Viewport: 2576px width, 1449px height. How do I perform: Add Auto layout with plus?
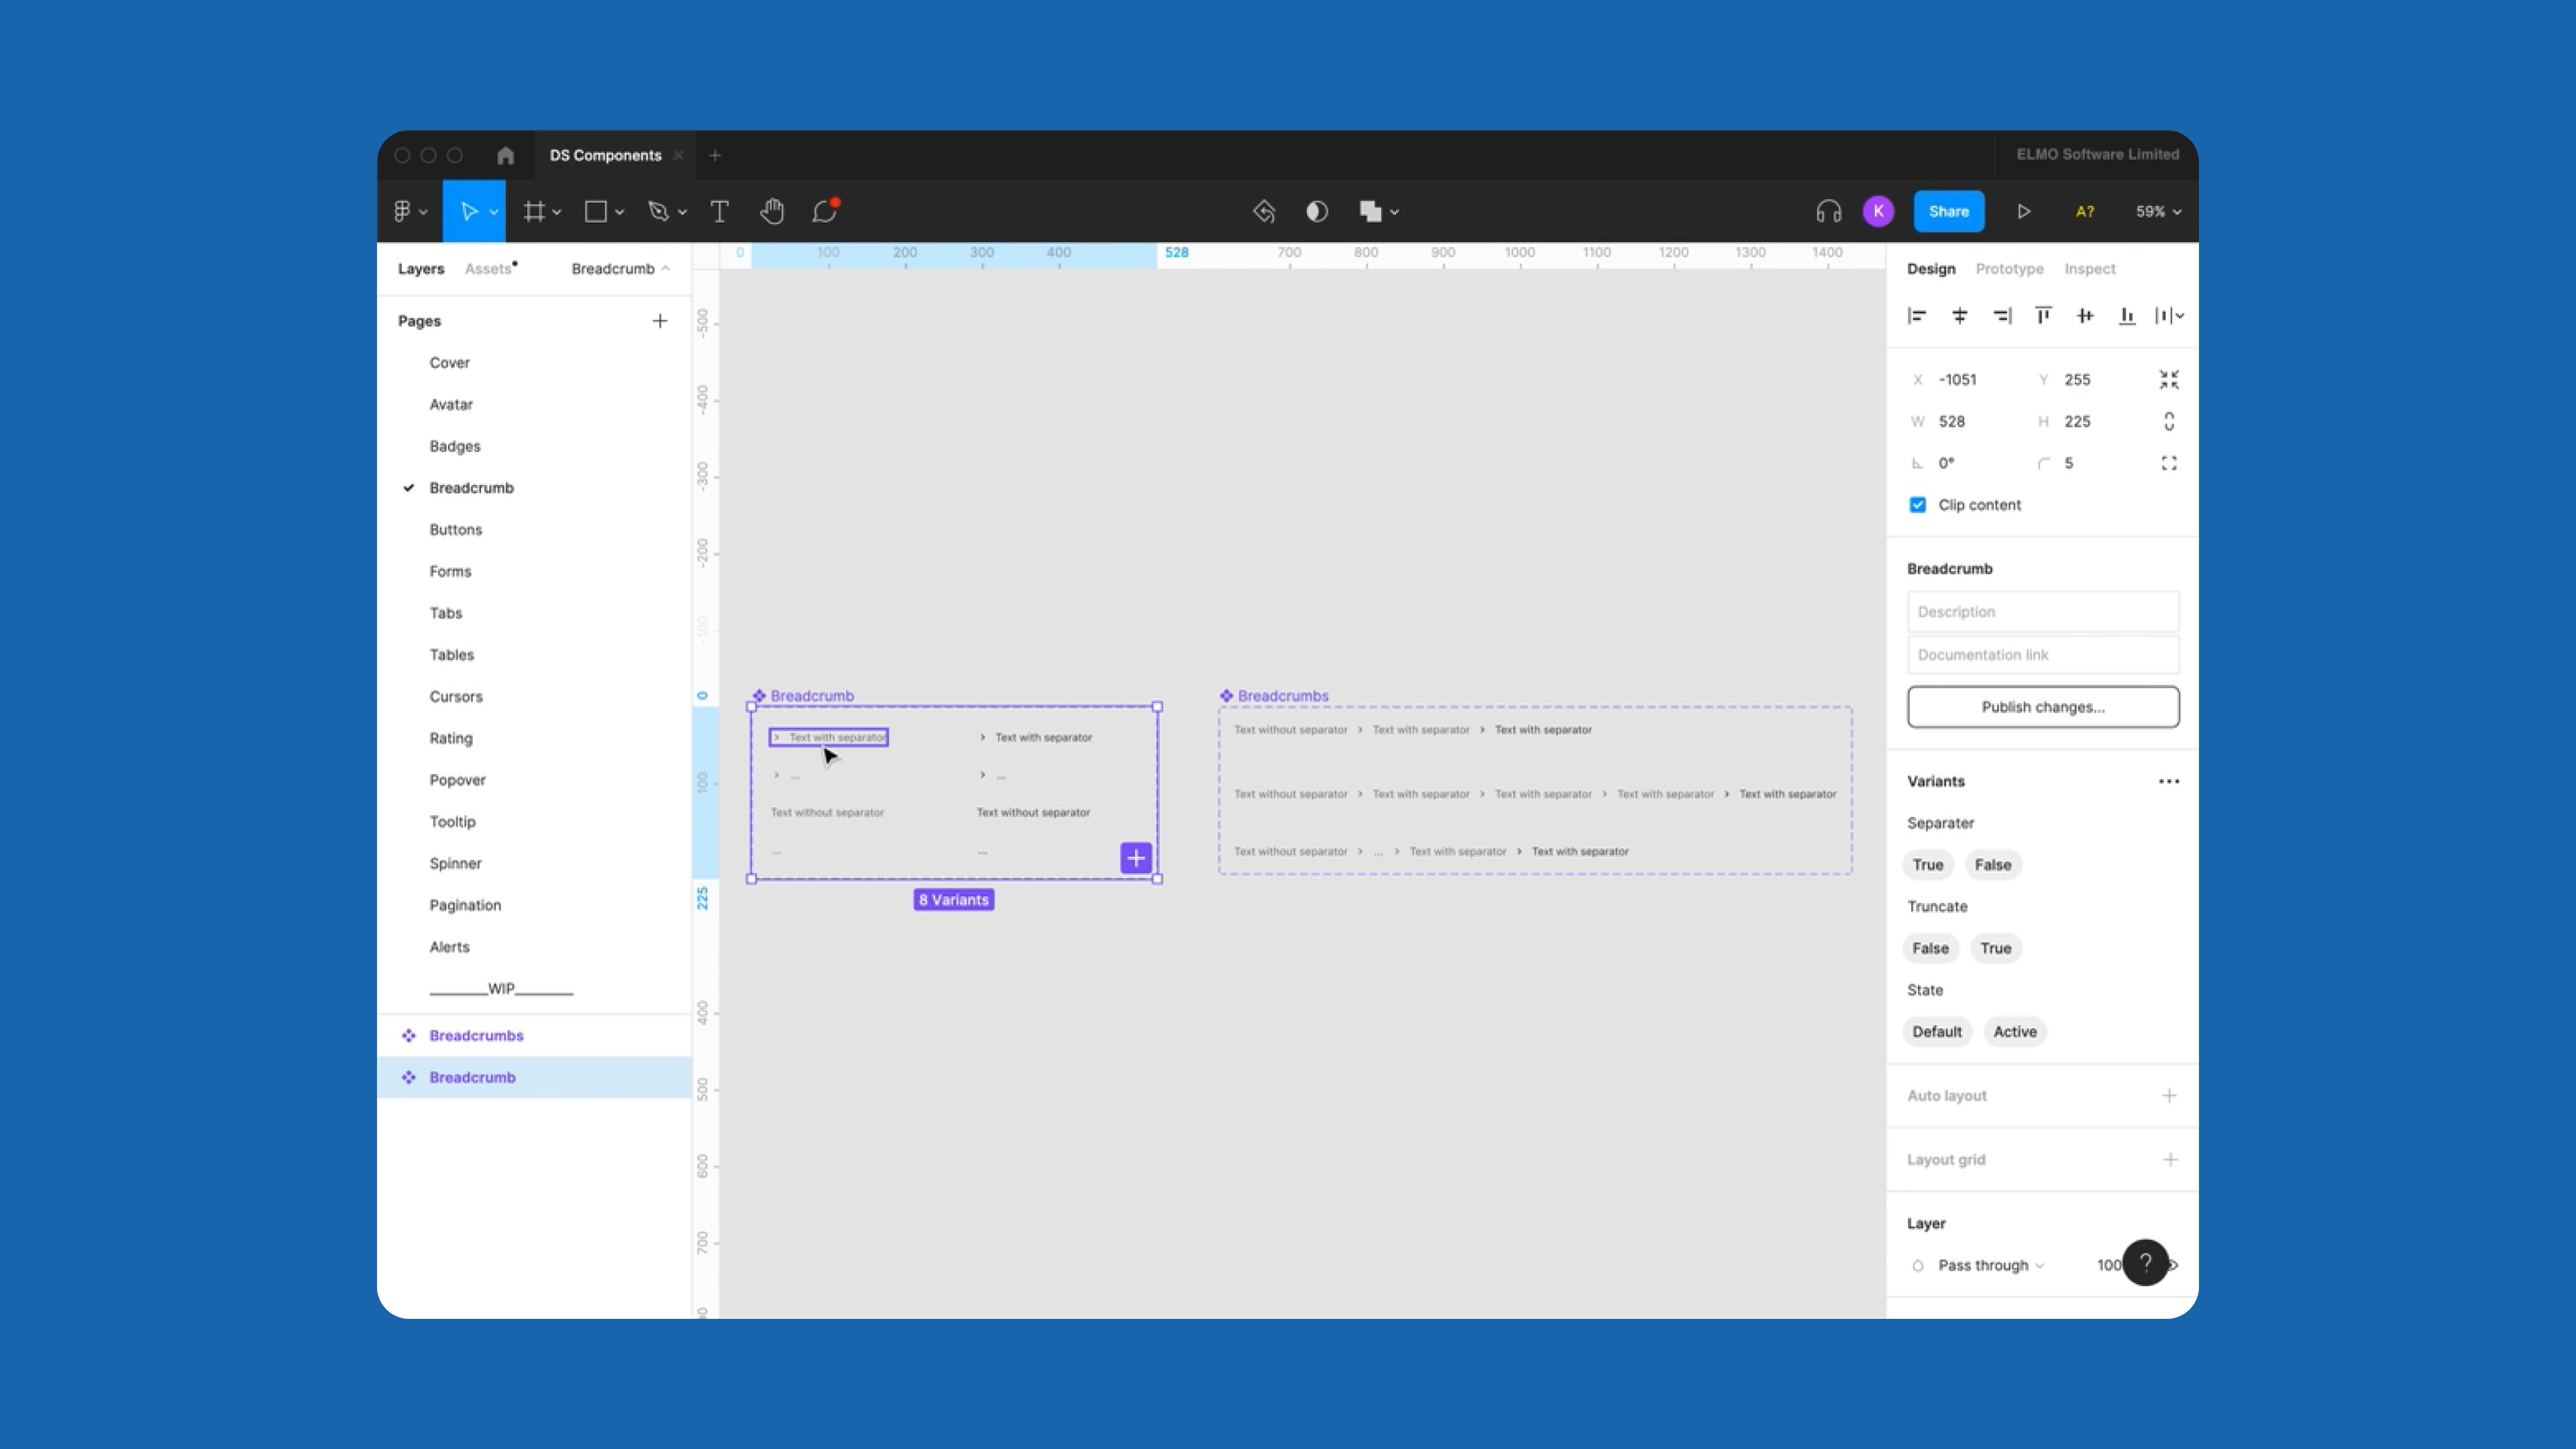[x=2169, y=1096]
